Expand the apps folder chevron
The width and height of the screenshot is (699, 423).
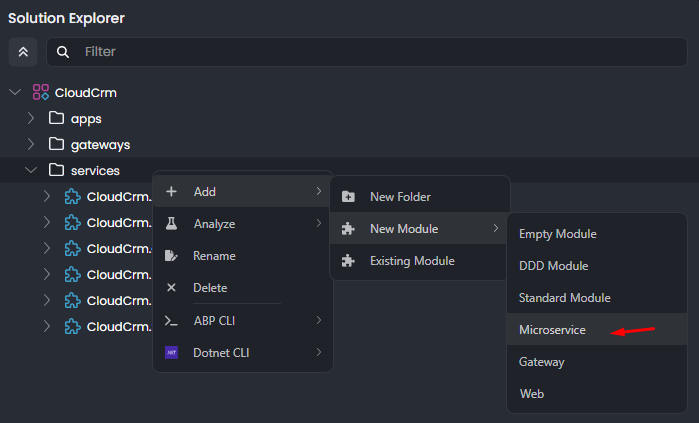click(x=31, y=119)
